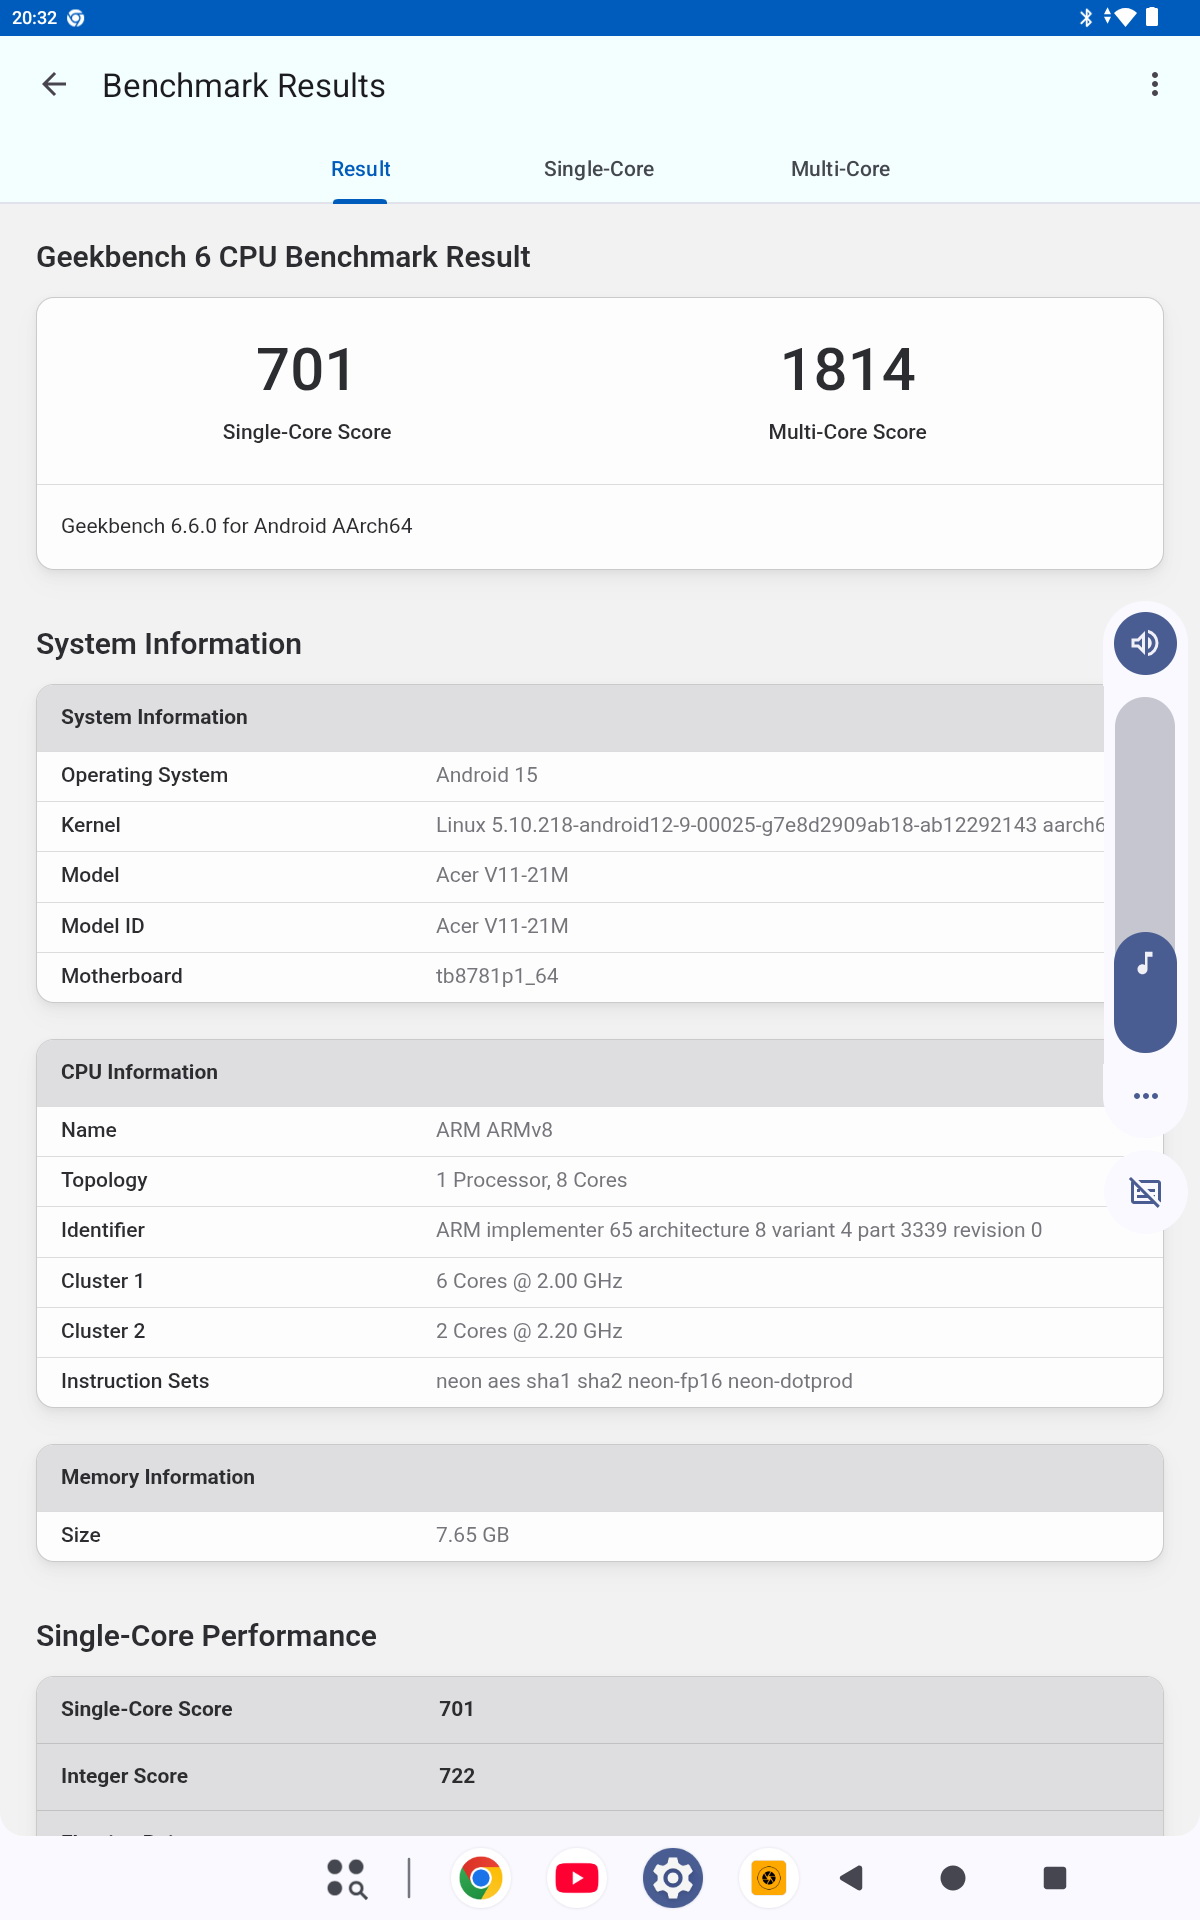The height and width of the screenshot is (1920, 1200).
Task: Switch to the Single-Core tab
Action: coord(598,169)
